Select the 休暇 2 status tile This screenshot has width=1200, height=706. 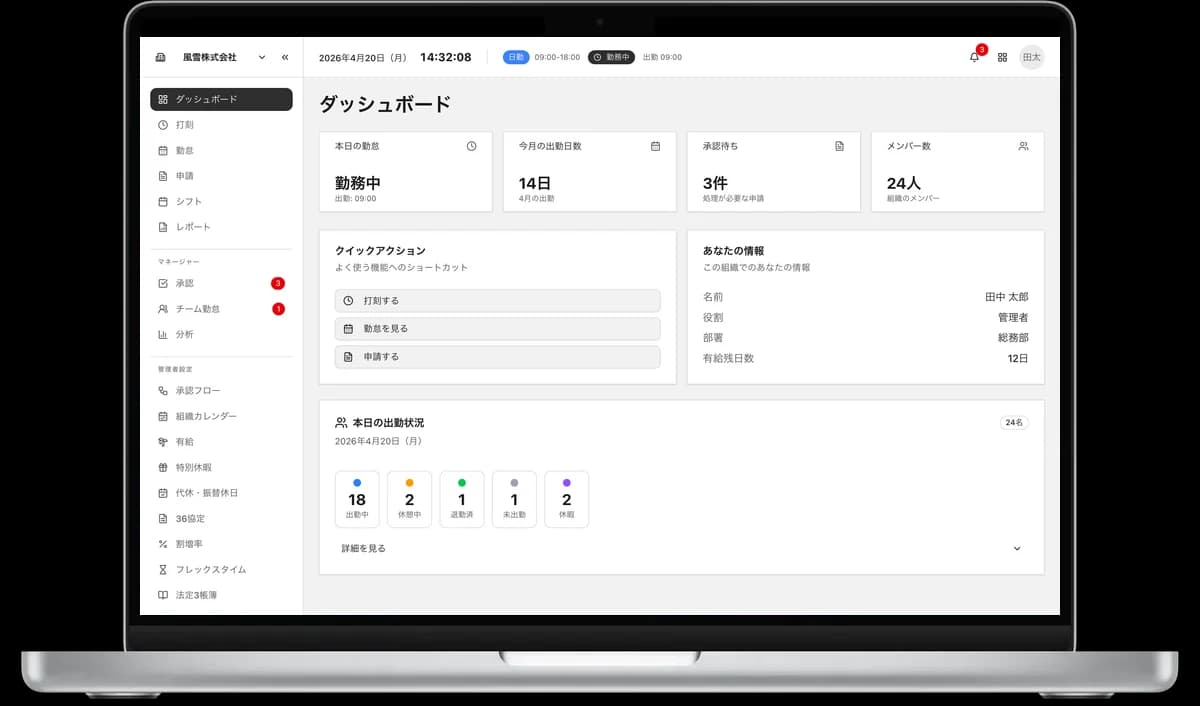click(x=567, y=499)
